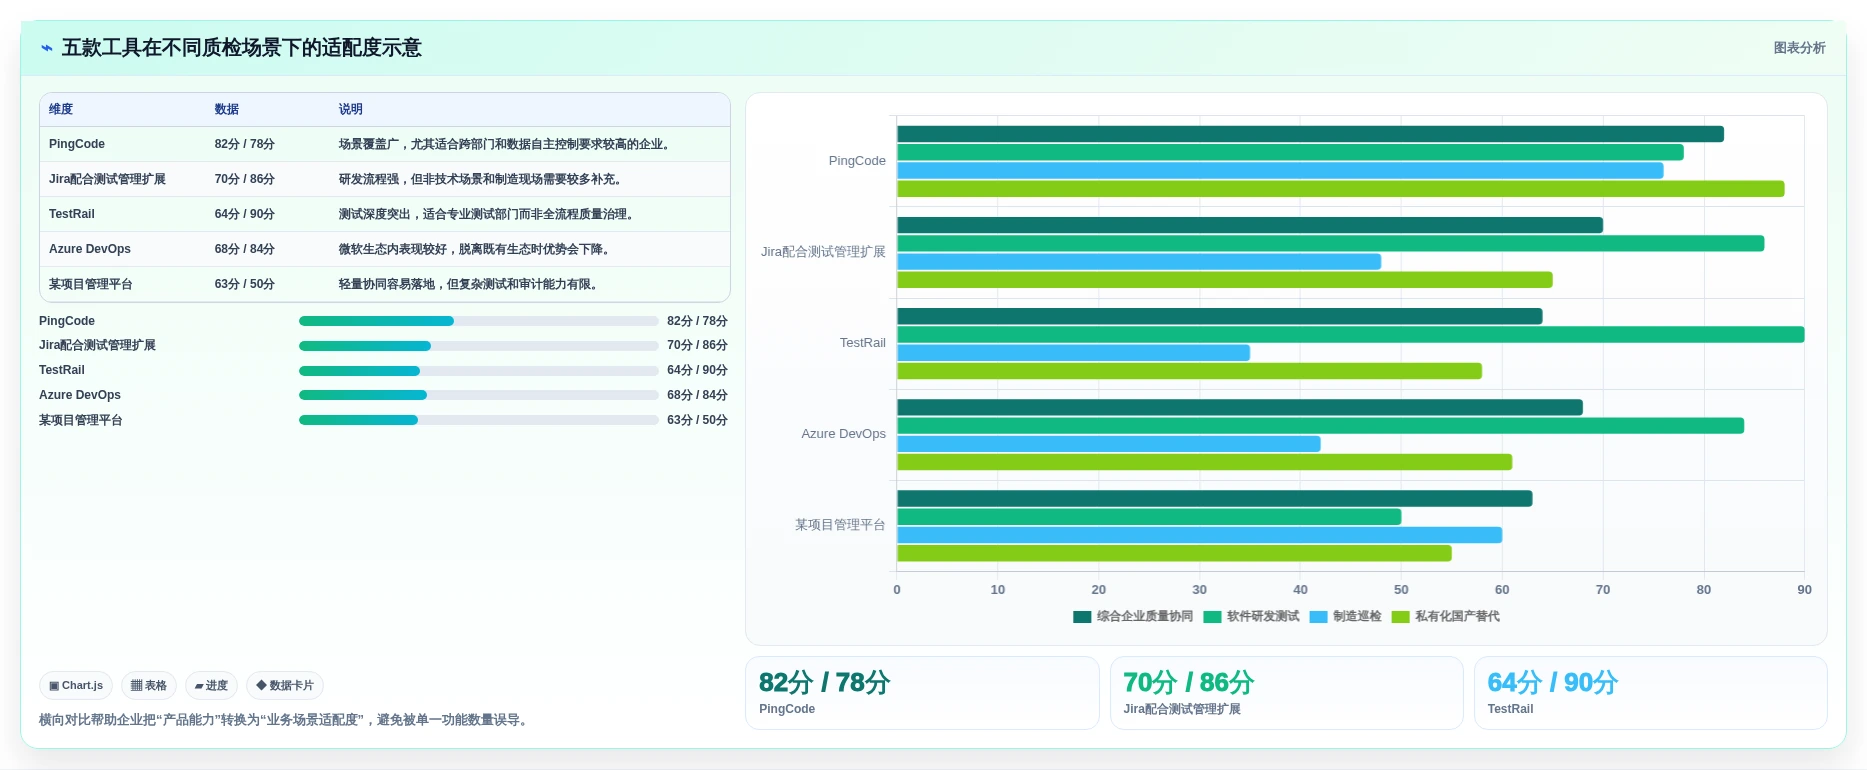Click Azure DevOps's blue 制造巡检 chart bar

point(1108,444)
